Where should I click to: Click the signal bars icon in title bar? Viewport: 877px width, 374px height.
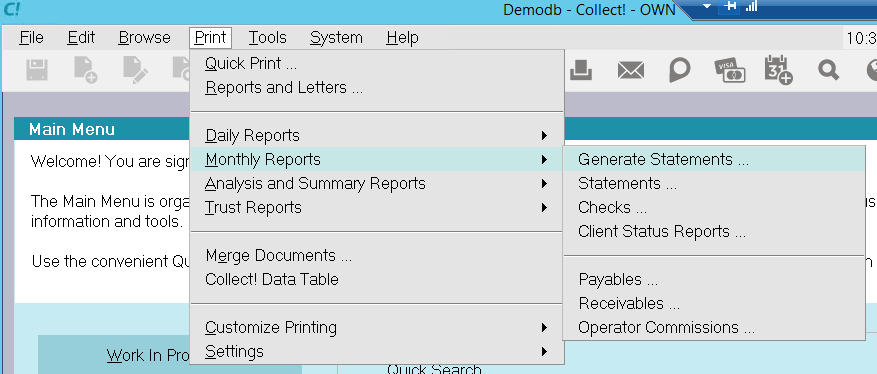click(x=751, y=6)
